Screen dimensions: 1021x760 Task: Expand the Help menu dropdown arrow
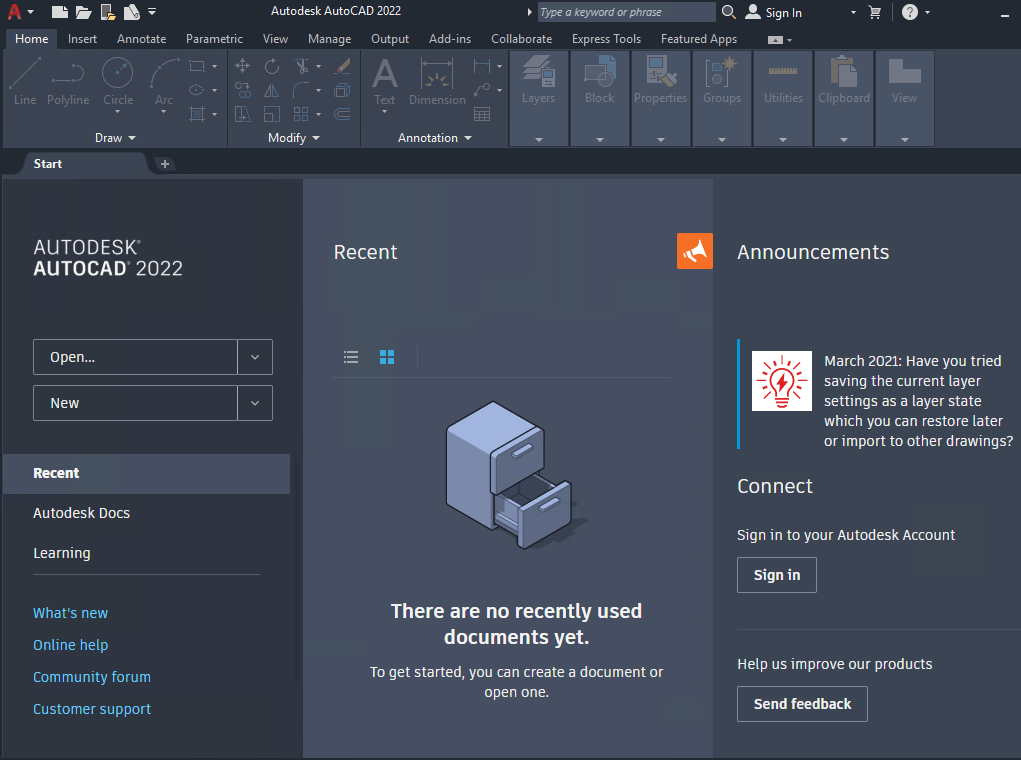coord(928,12)
